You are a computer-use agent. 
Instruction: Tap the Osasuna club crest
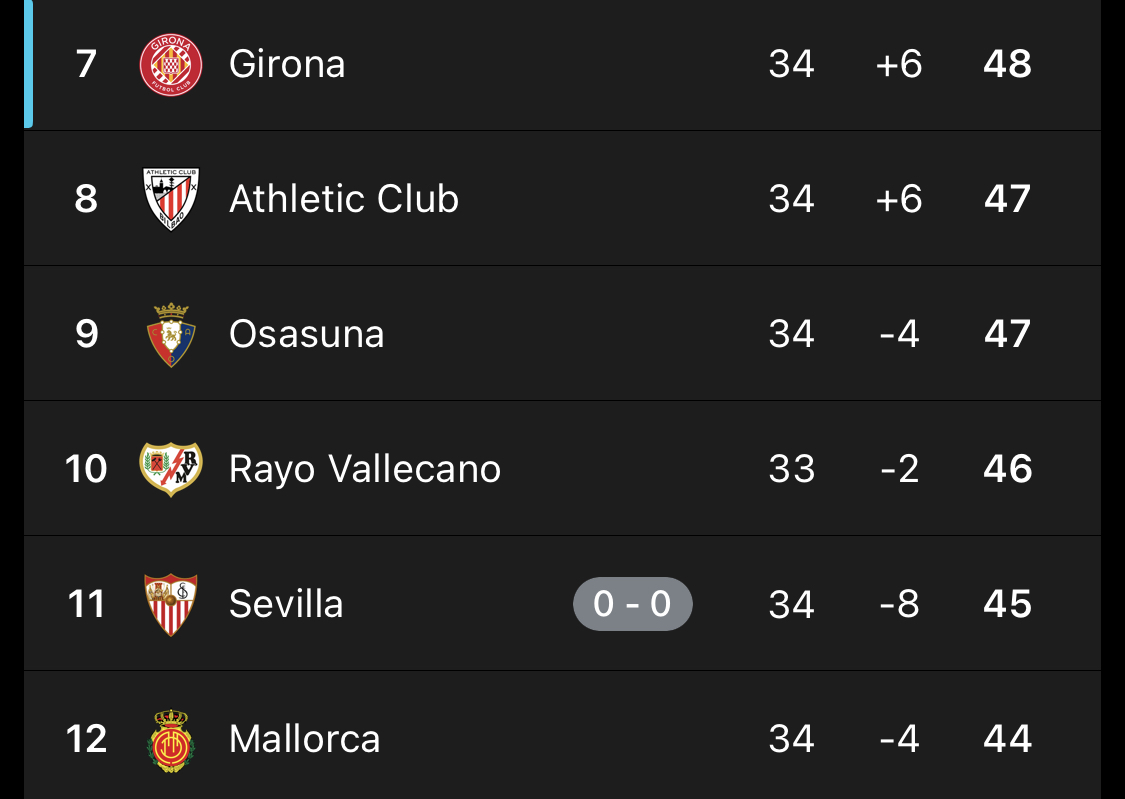tap(171, 334)
